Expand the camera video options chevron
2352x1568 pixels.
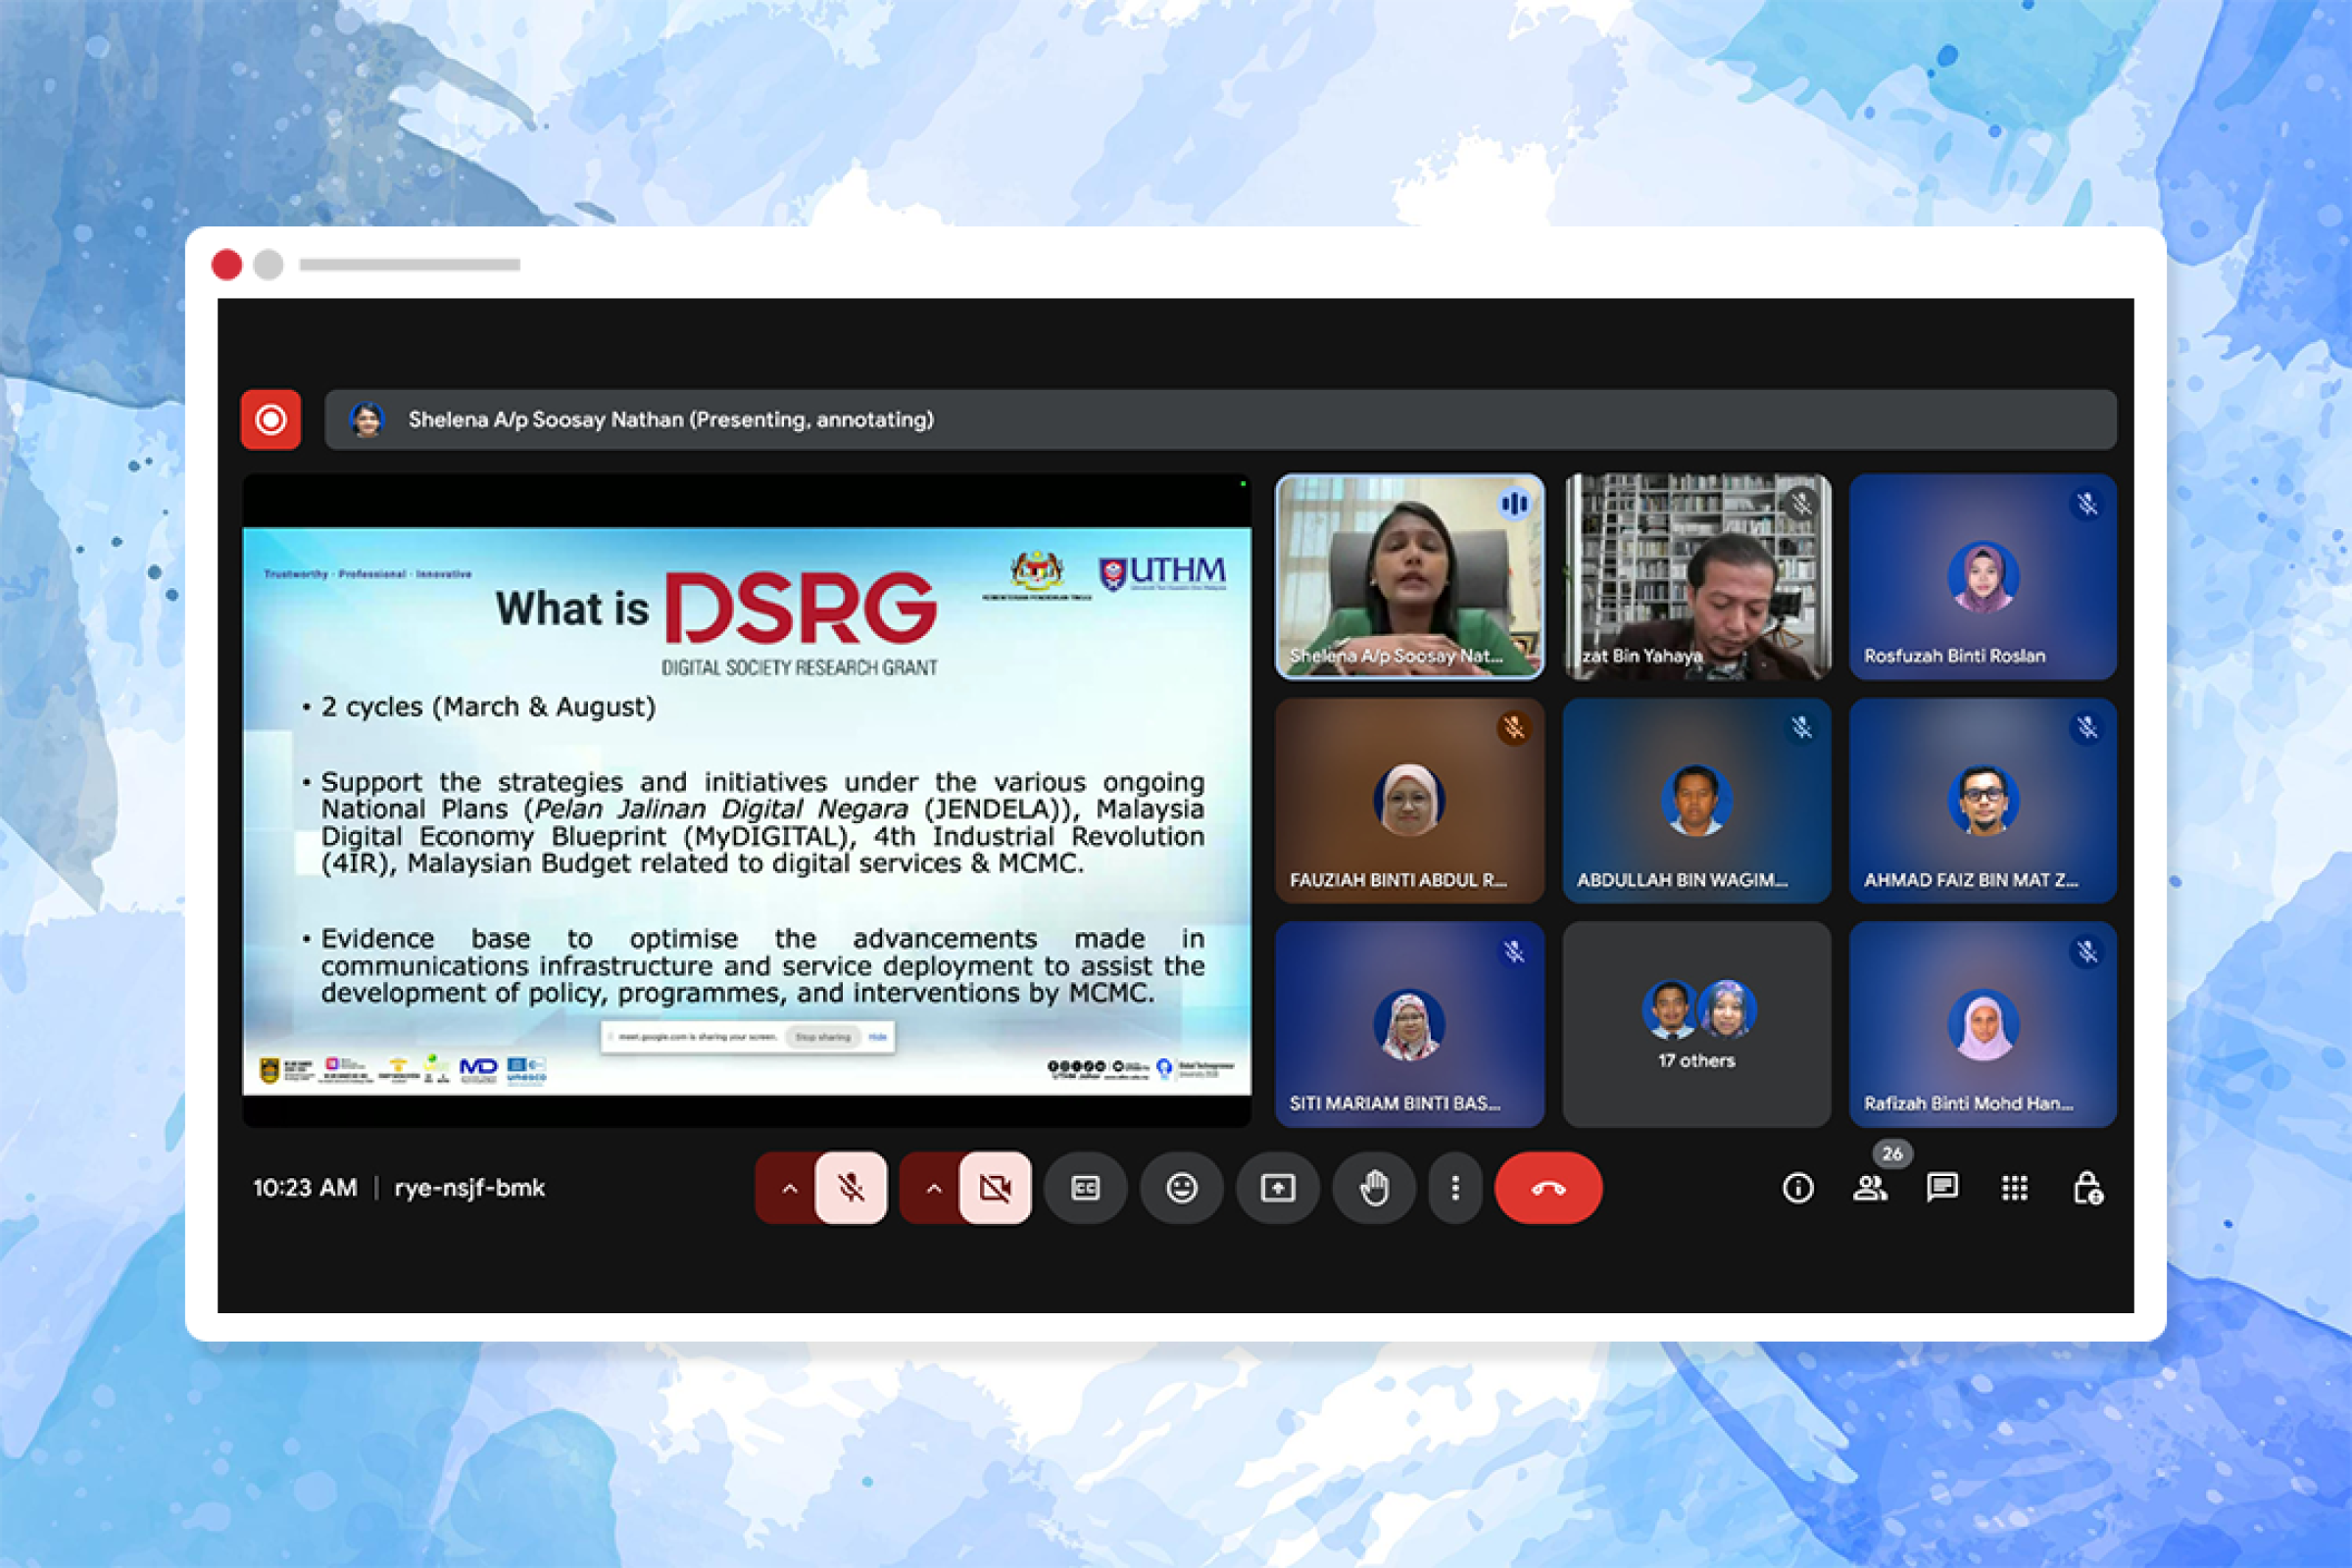[936, 1188]
